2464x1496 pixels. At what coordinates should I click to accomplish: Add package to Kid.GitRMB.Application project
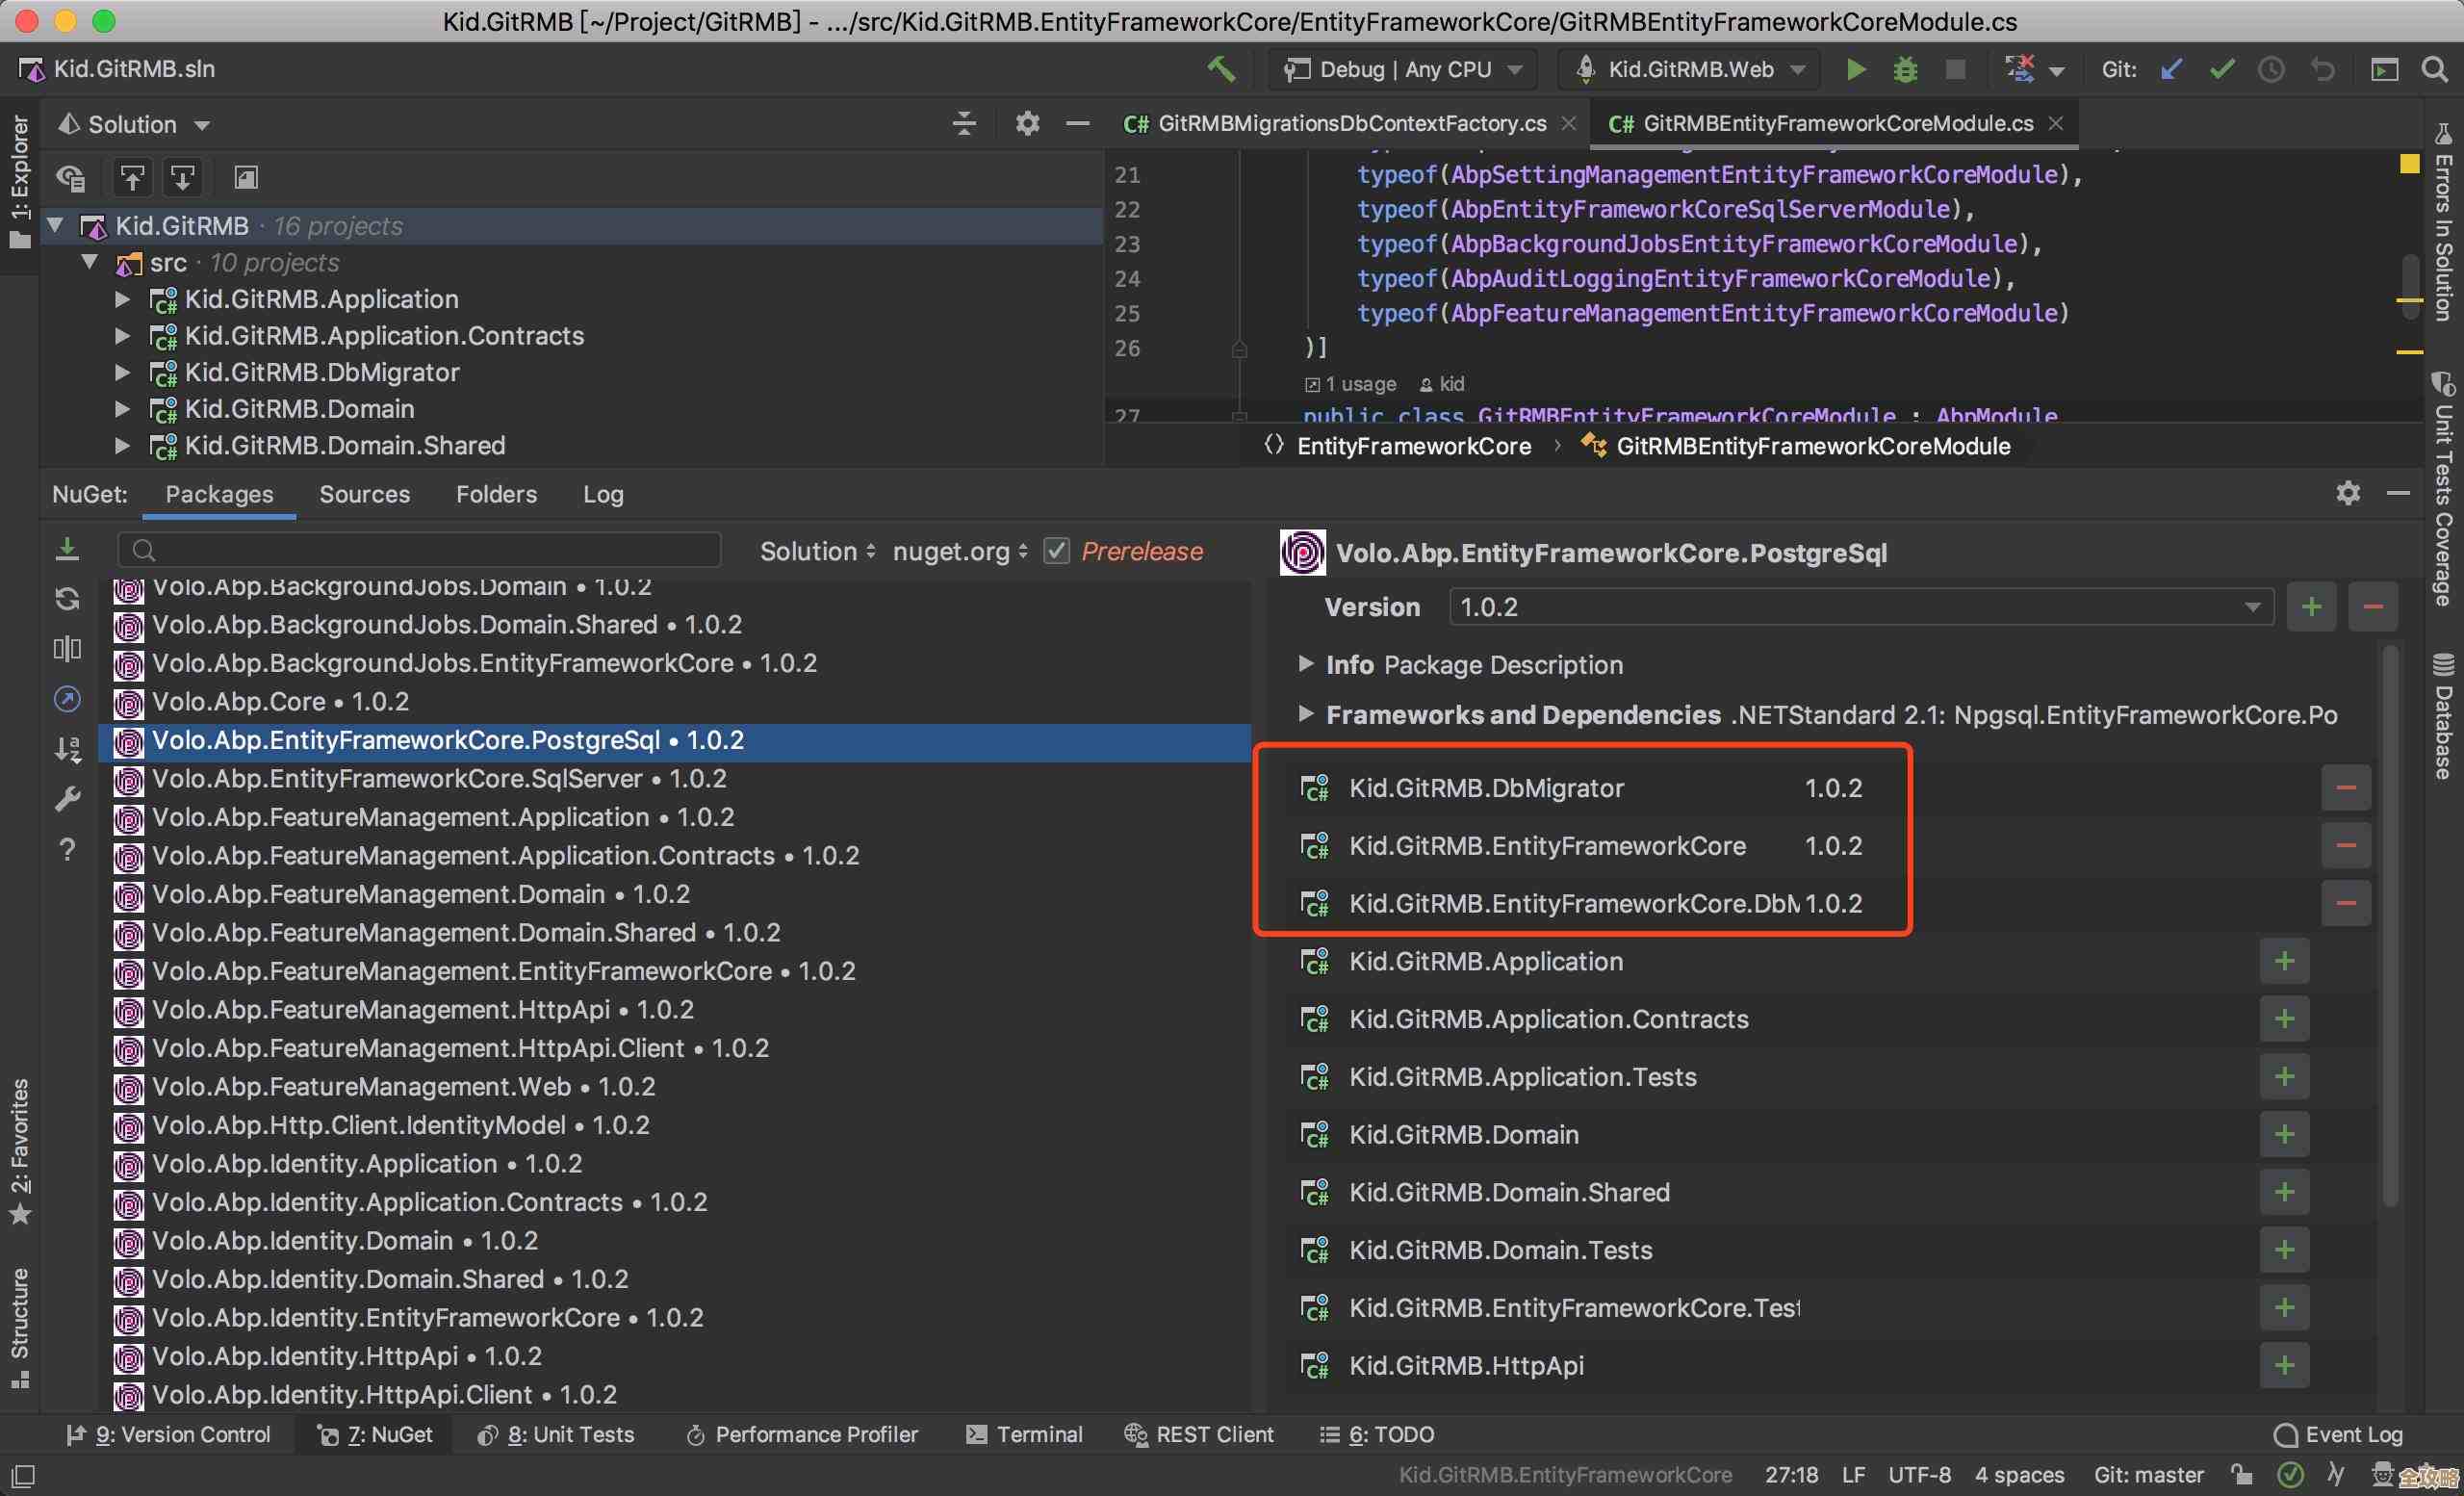click(2284, 961)
